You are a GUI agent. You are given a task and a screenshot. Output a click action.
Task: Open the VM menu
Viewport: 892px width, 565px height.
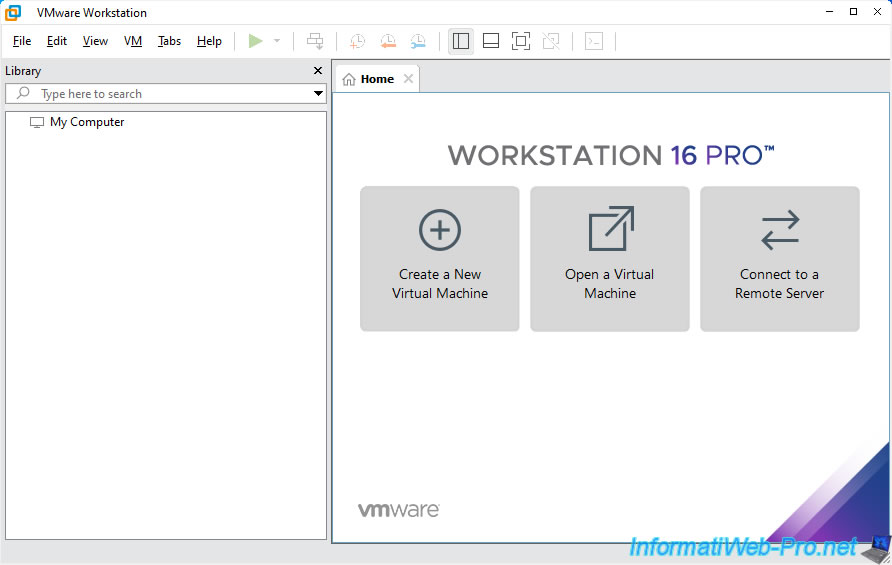tap(133, 41)
